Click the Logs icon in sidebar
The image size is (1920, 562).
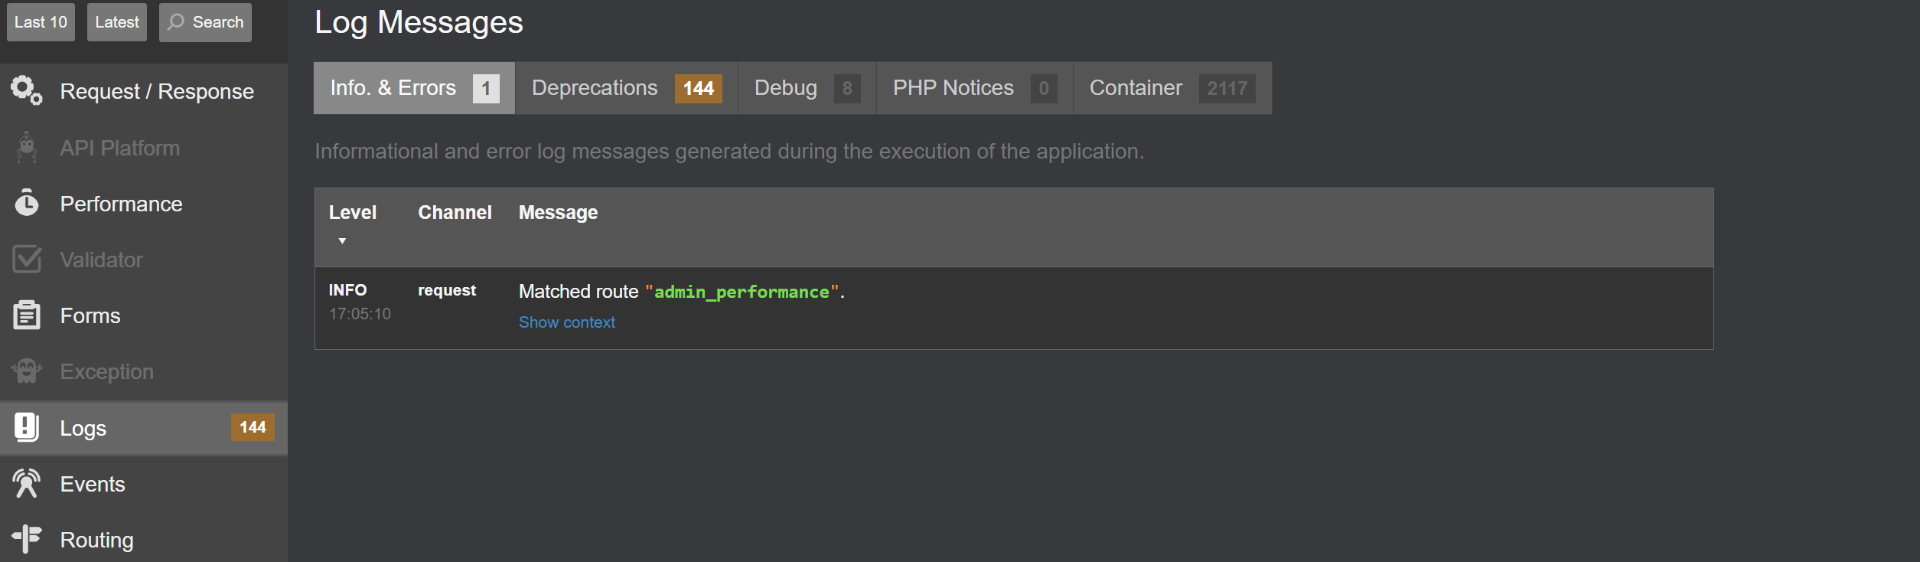[27, 428]
